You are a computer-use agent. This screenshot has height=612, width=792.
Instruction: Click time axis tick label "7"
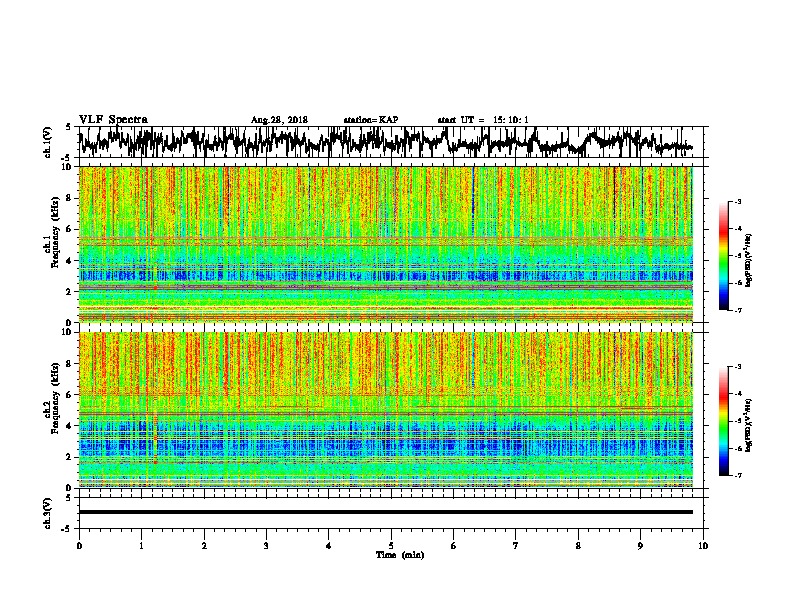pyautogui.click(x=516, y=546)
